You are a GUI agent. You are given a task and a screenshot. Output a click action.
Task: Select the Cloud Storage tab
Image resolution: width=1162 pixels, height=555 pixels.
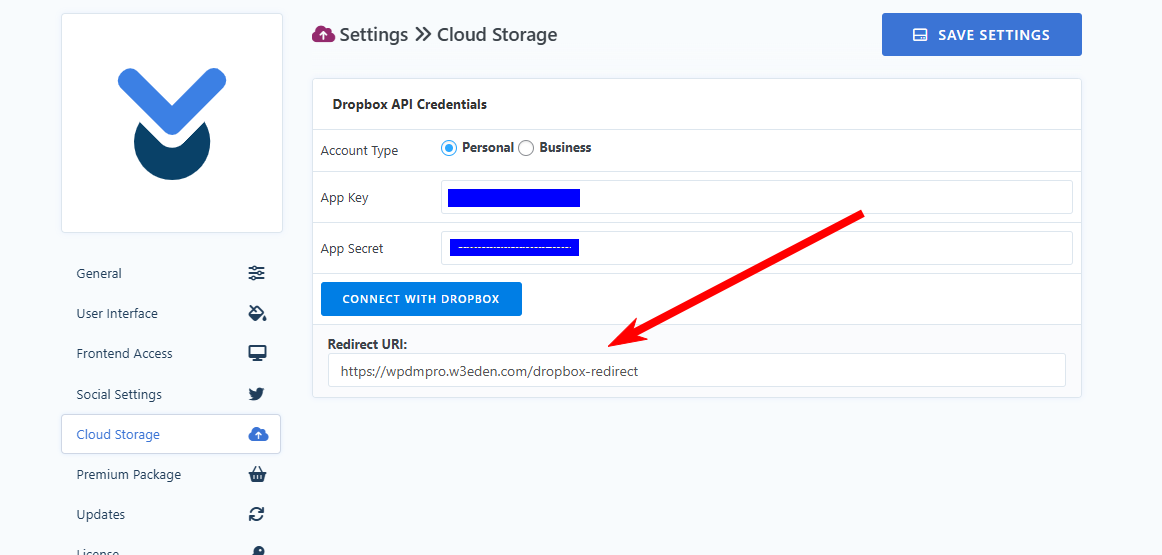(x=171, y=434)
